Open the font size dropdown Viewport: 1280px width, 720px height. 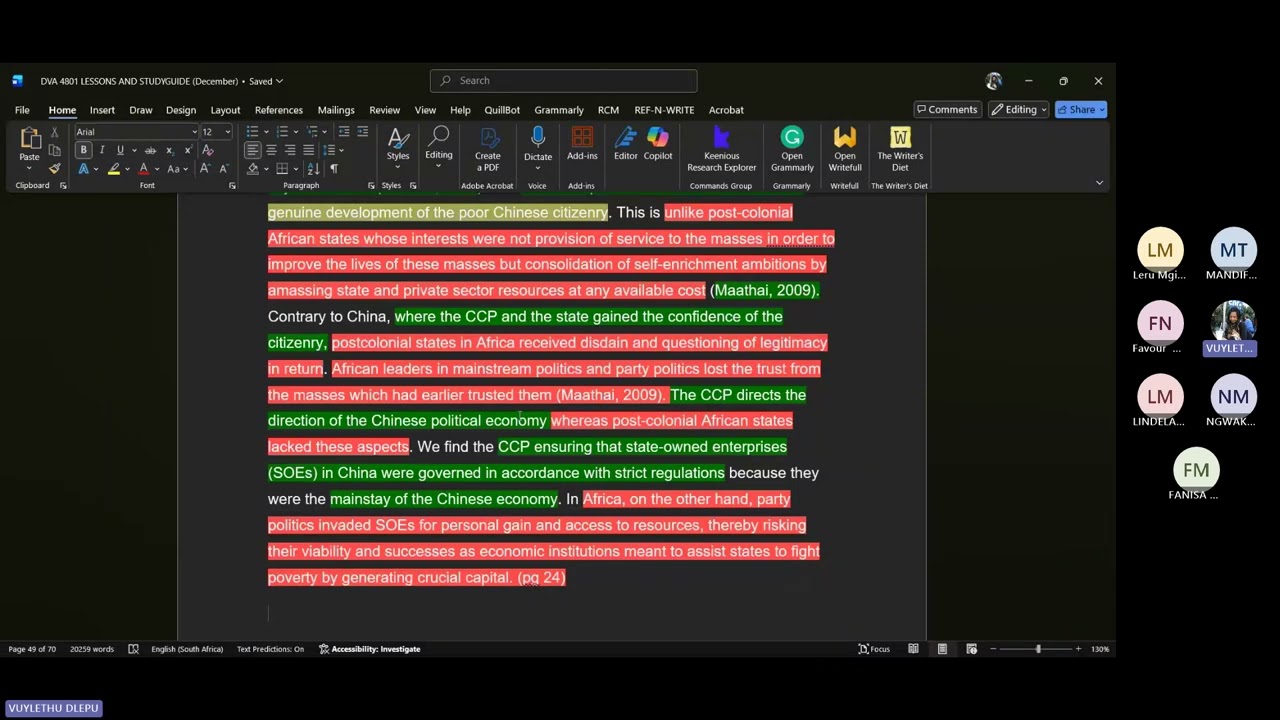(227, 132)
